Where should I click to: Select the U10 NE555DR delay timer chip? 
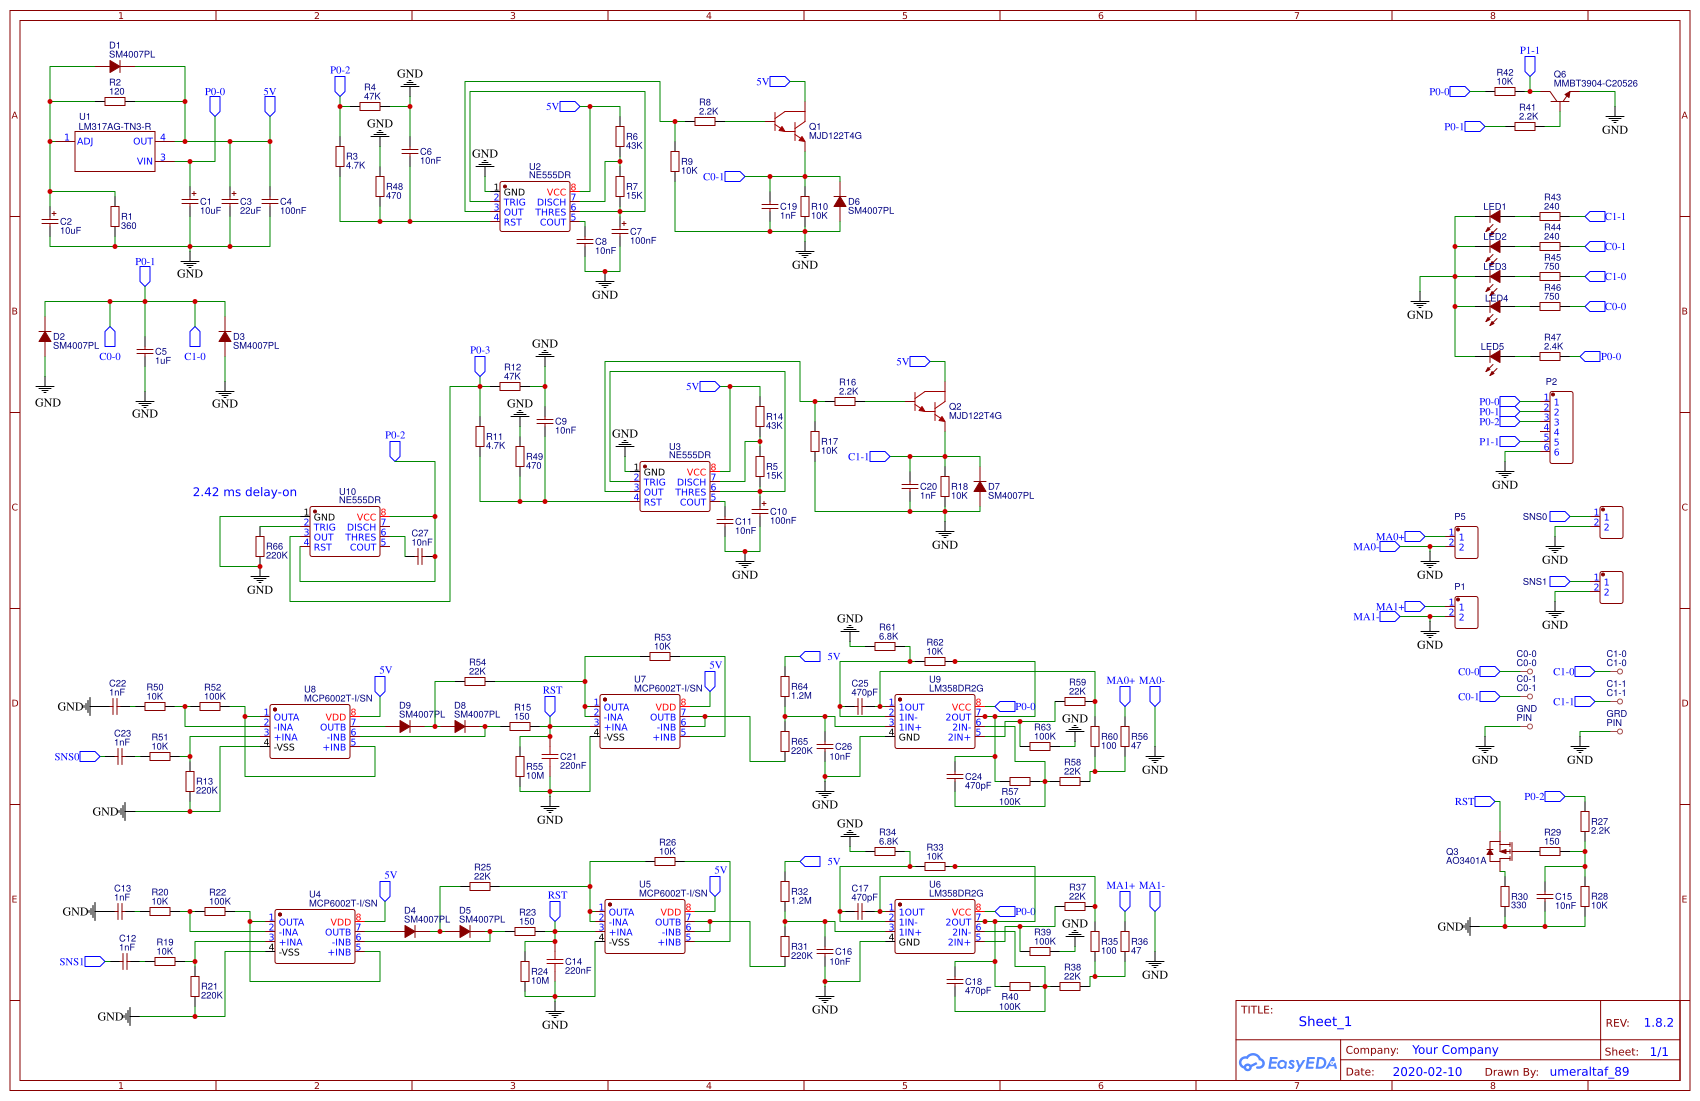point(346,532)
